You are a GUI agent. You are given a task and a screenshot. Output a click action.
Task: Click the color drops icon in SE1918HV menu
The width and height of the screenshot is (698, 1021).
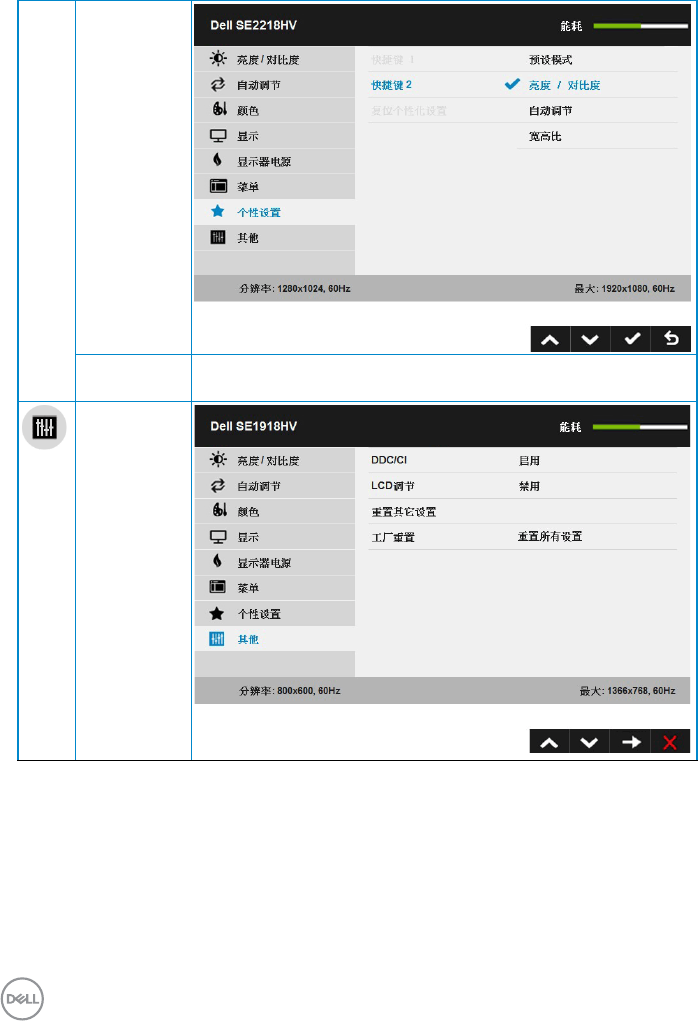(219, 510)
